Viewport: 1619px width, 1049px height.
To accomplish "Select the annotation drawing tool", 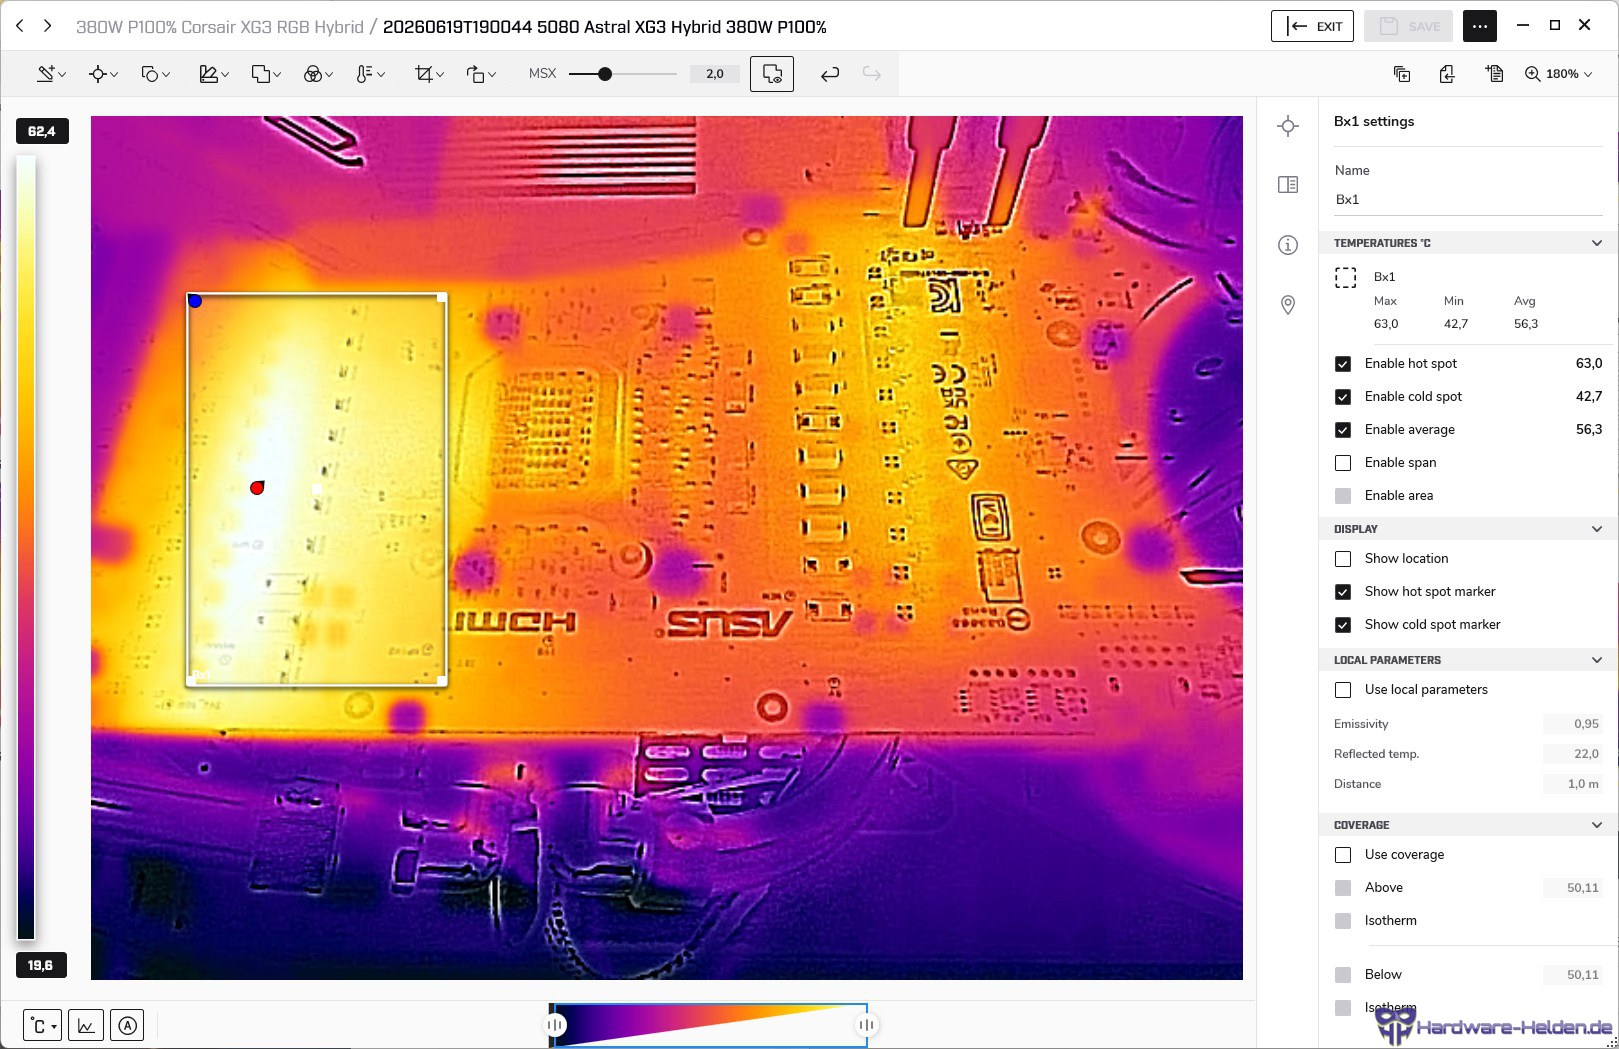I will tap(51, 74).
